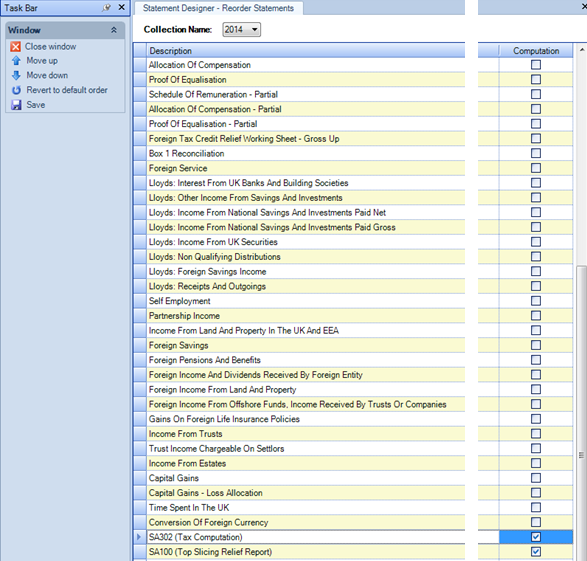The height and width of the screenshot is (561, 587).
Task: Tick Computation checkbox for Income From Trusts
Action: pyautogui.click(x=536, y=434)
